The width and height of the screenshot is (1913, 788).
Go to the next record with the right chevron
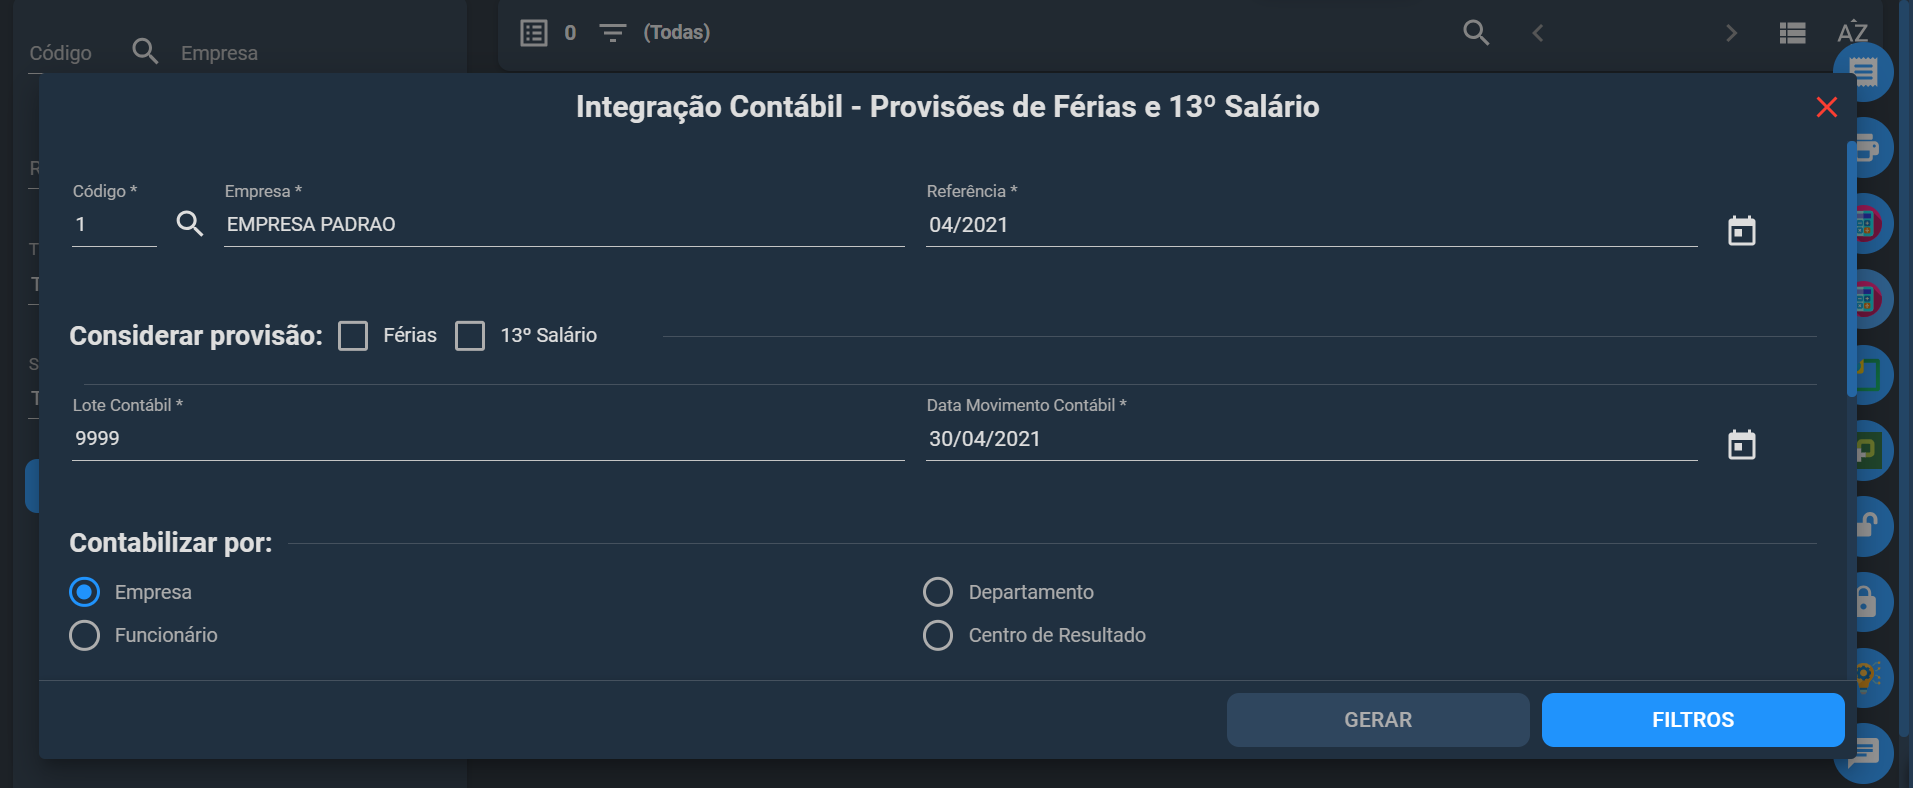[x=1732, y=33]
